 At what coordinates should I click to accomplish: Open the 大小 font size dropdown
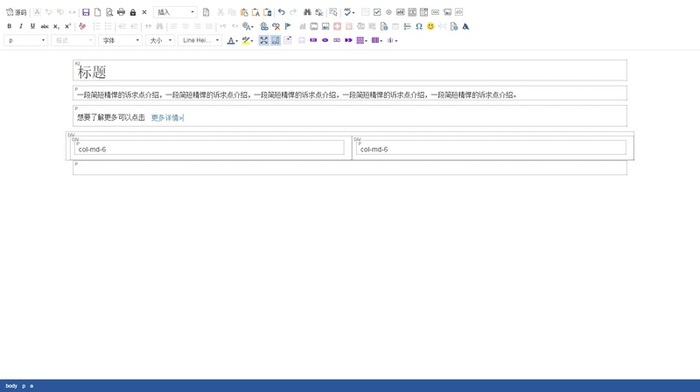point(160,40)
